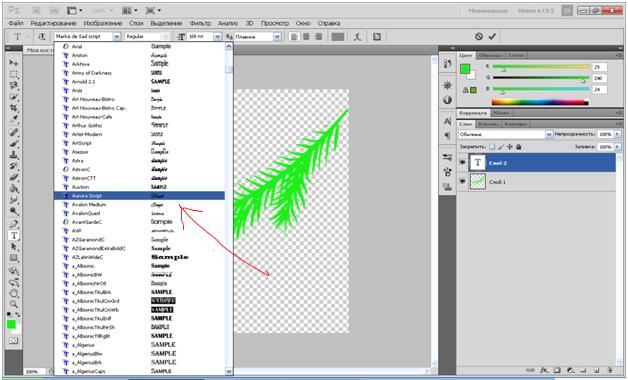Screen dimensions: 628x380
Task: Toggle lock position icon
Action: click(x=510, y=147)
